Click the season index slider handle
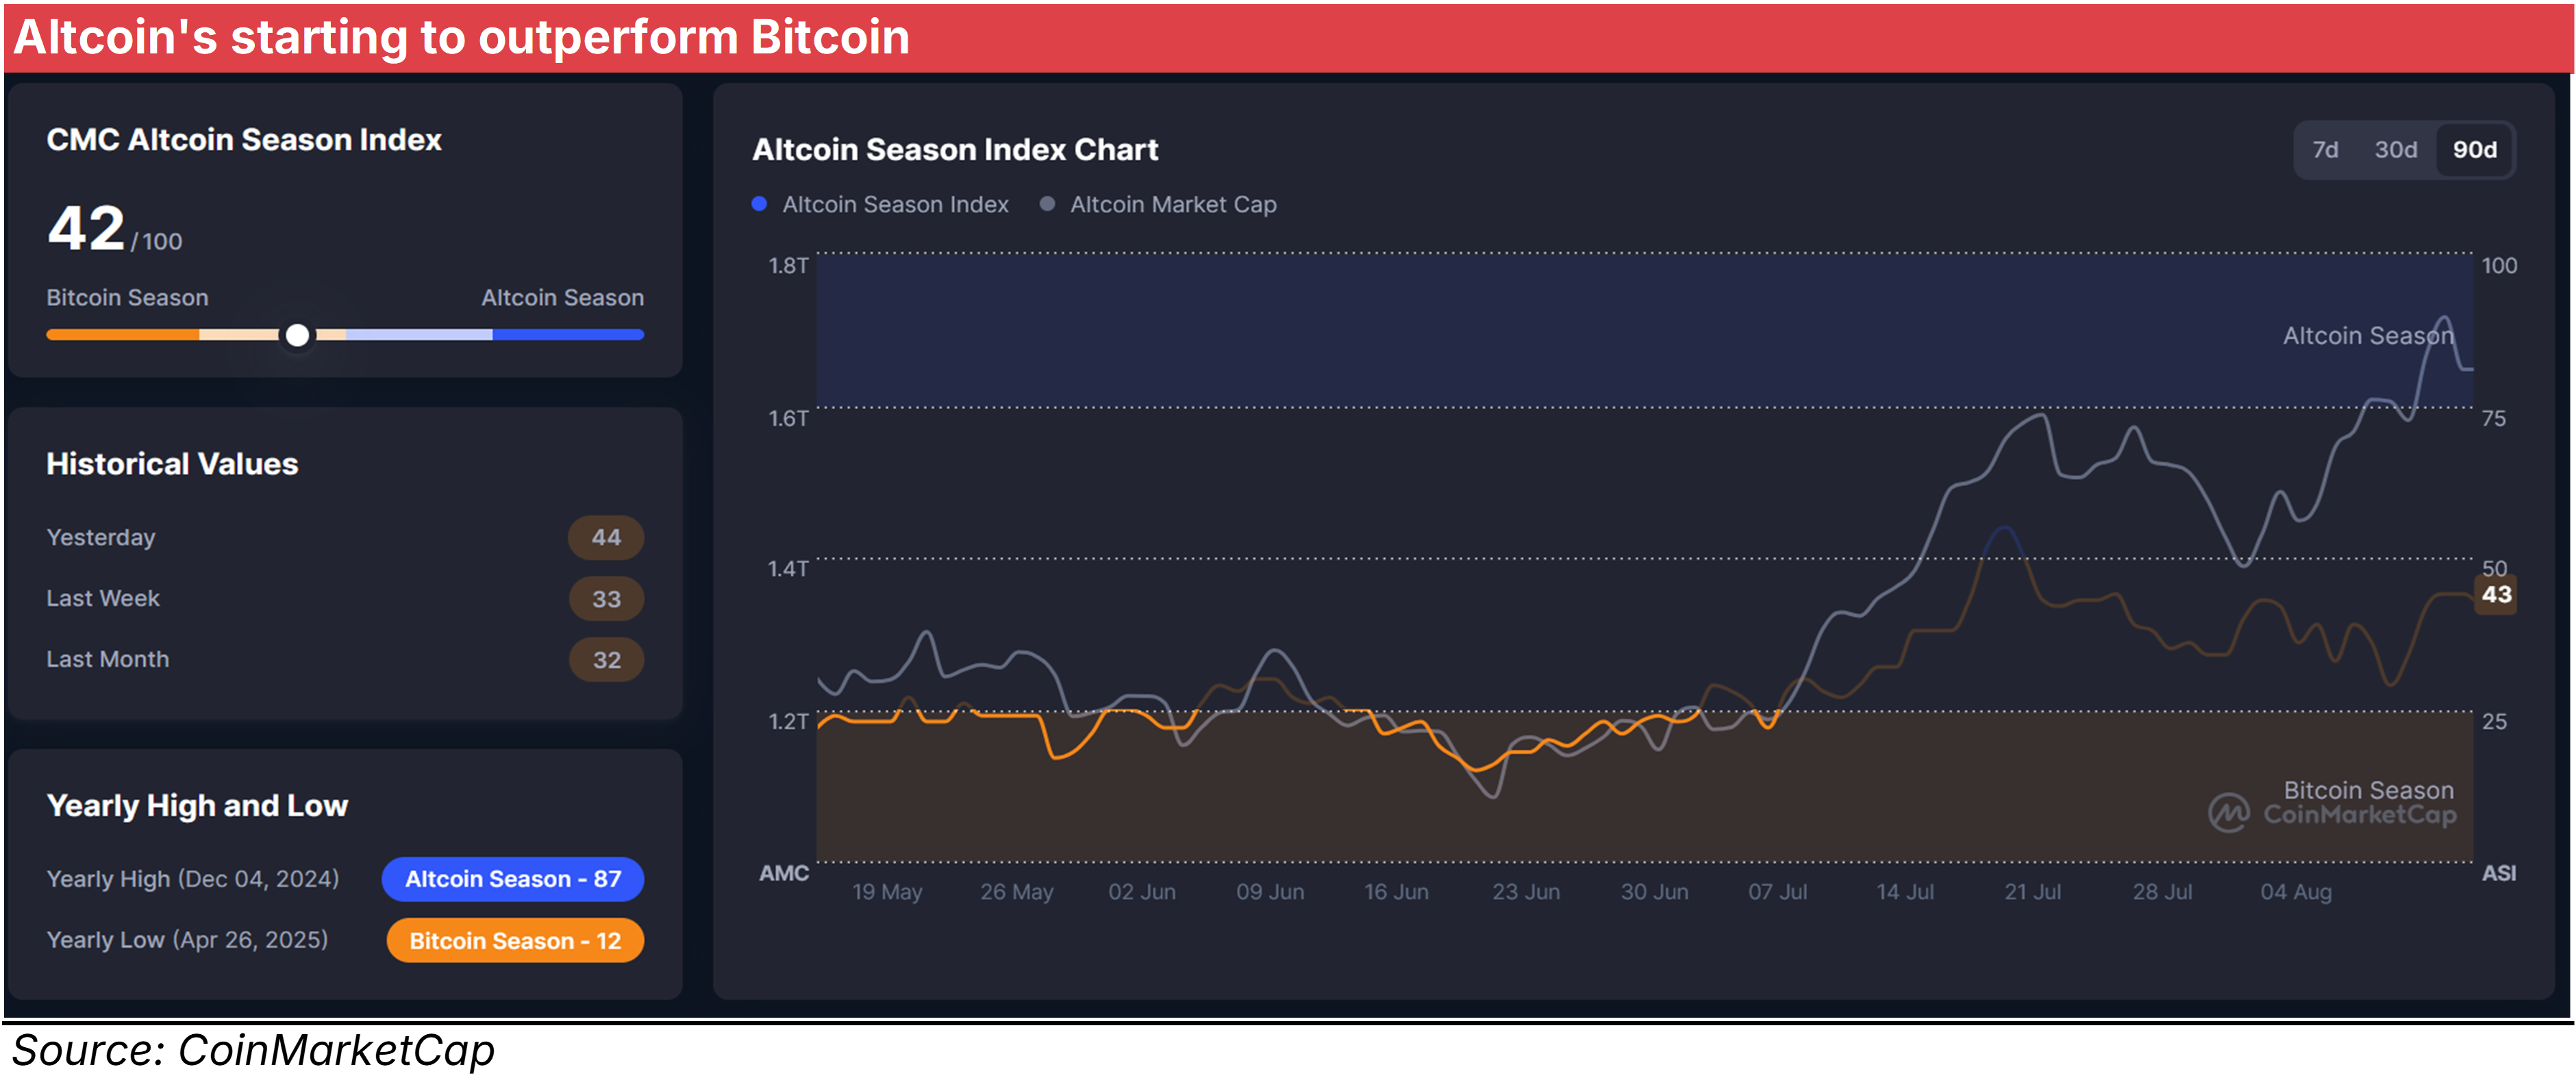 tap(297, 335)
